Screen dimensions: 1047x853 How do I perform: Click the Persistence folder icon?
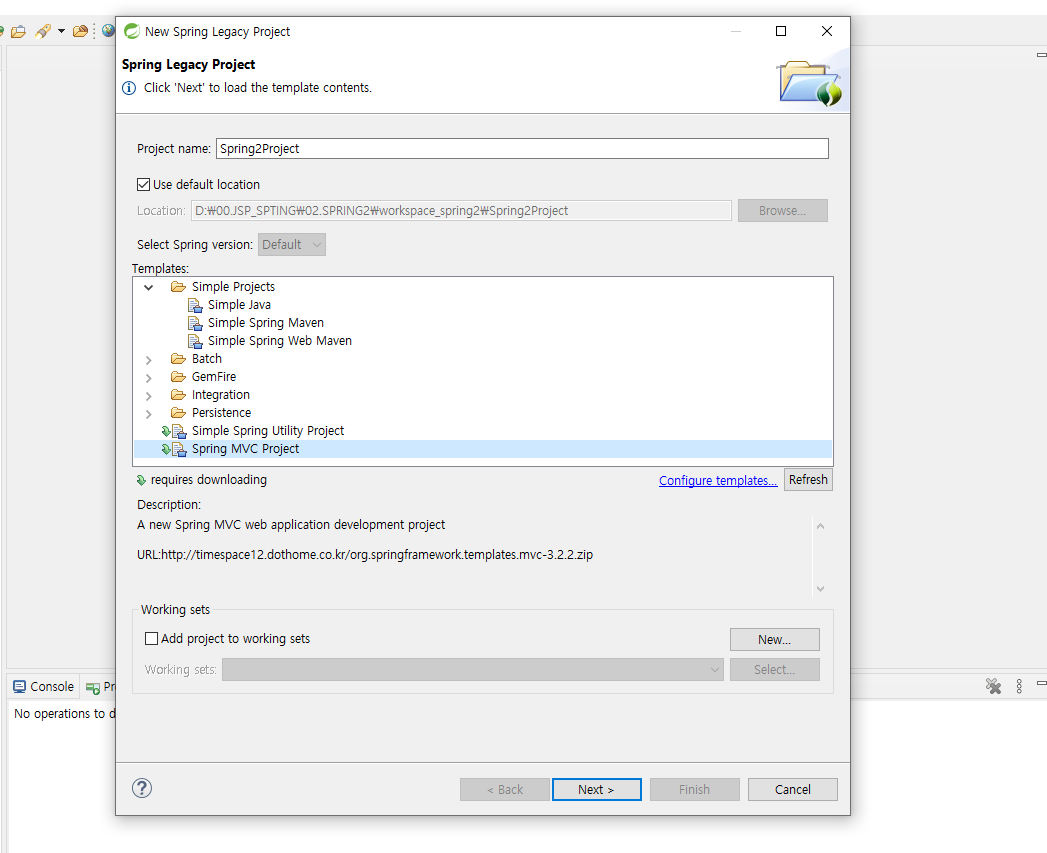178,413
